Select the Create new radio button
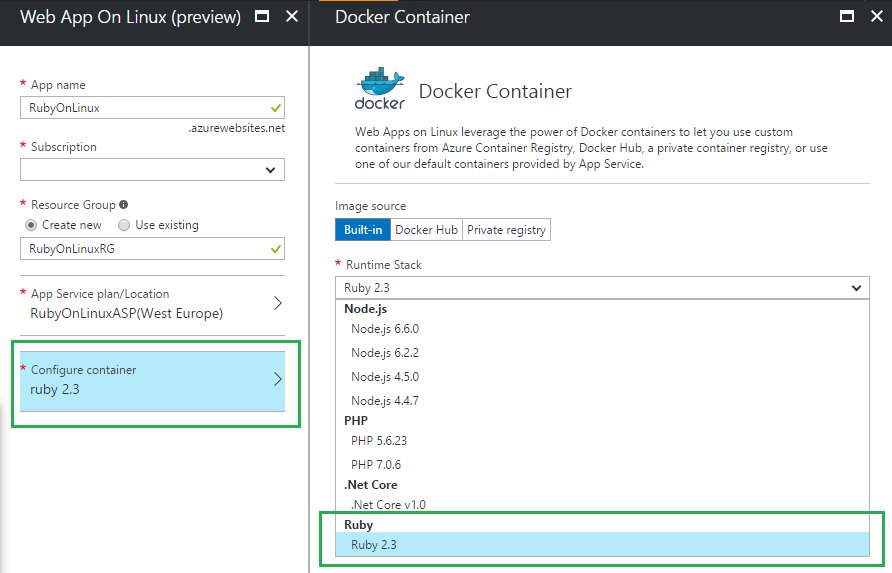 (x=31, y=225)
